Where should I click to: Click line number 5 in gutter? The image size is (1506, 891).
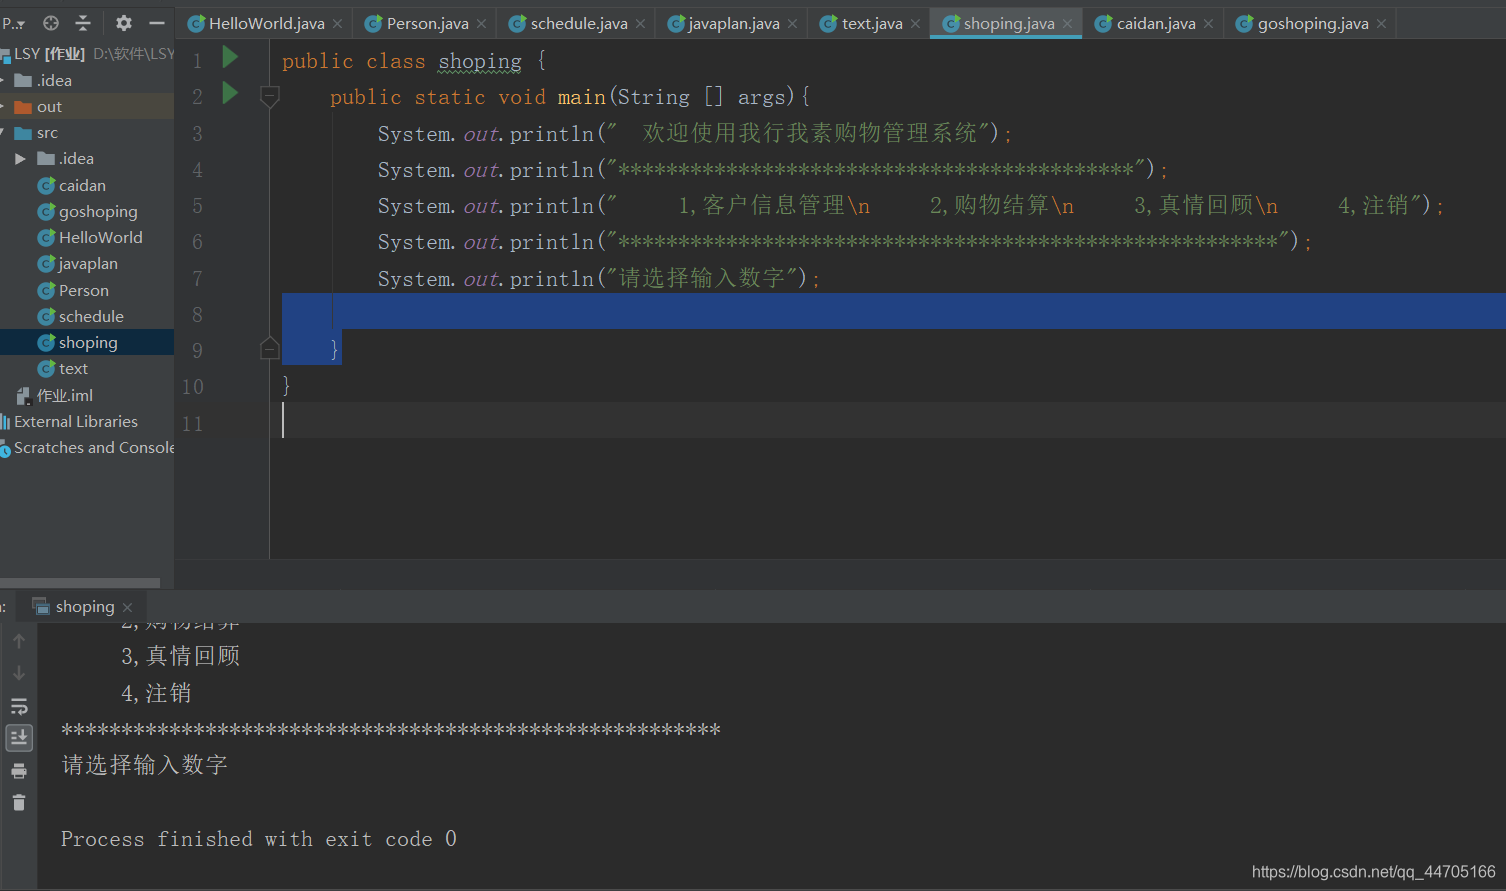point(197,206)
